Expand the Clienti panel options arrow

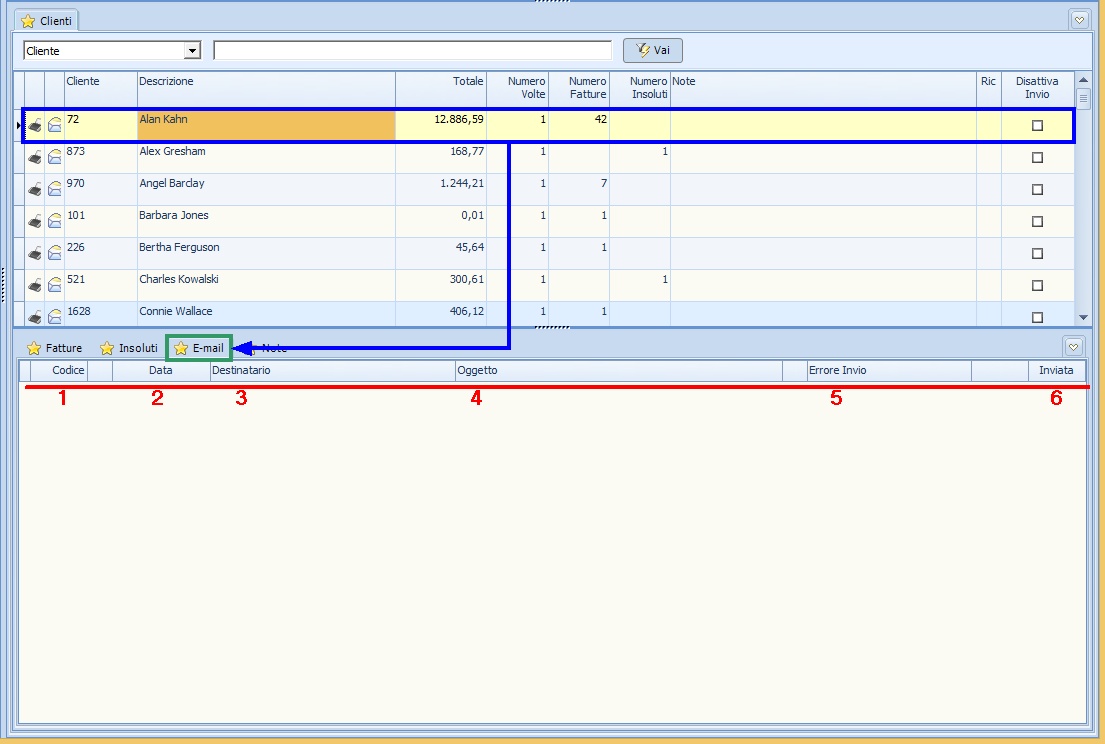(x=1079, y=19)
